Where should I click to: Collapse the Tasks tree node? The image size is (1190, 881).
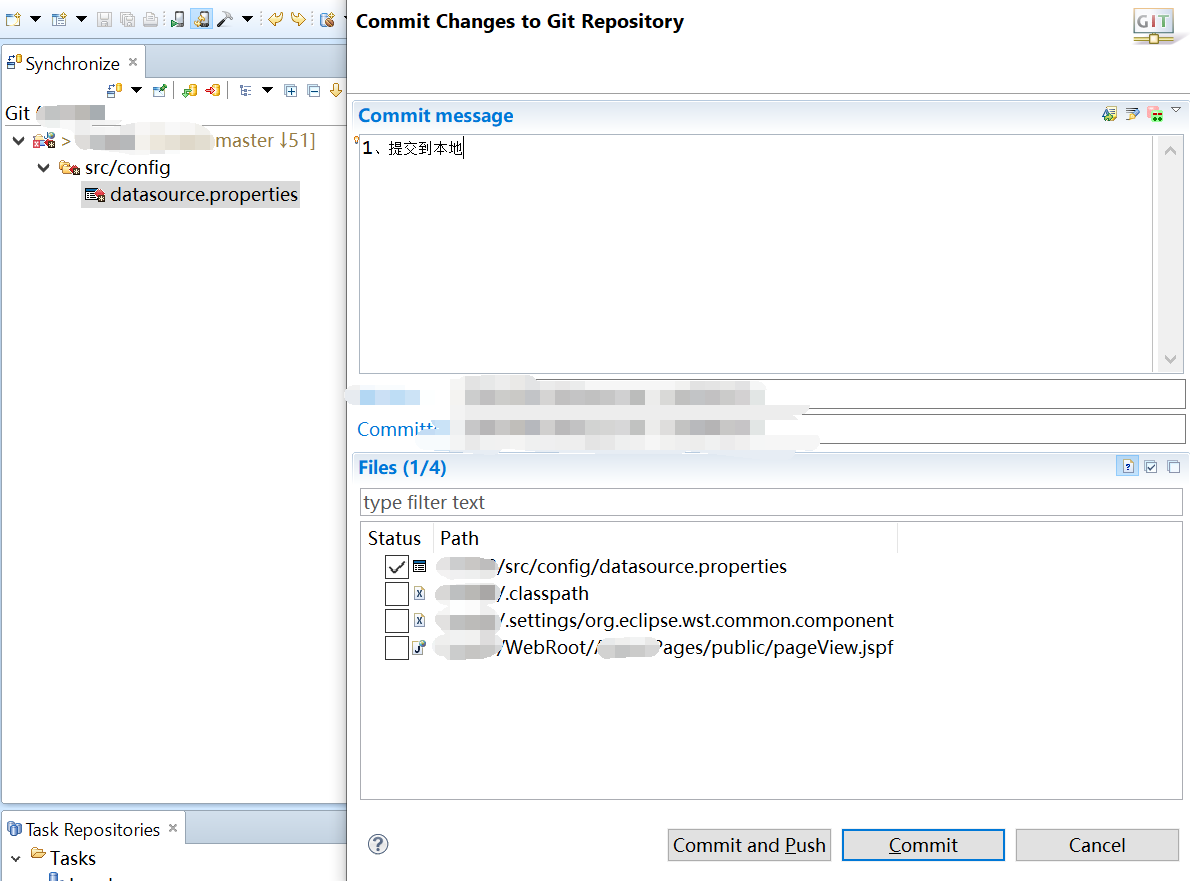(16, 858)
